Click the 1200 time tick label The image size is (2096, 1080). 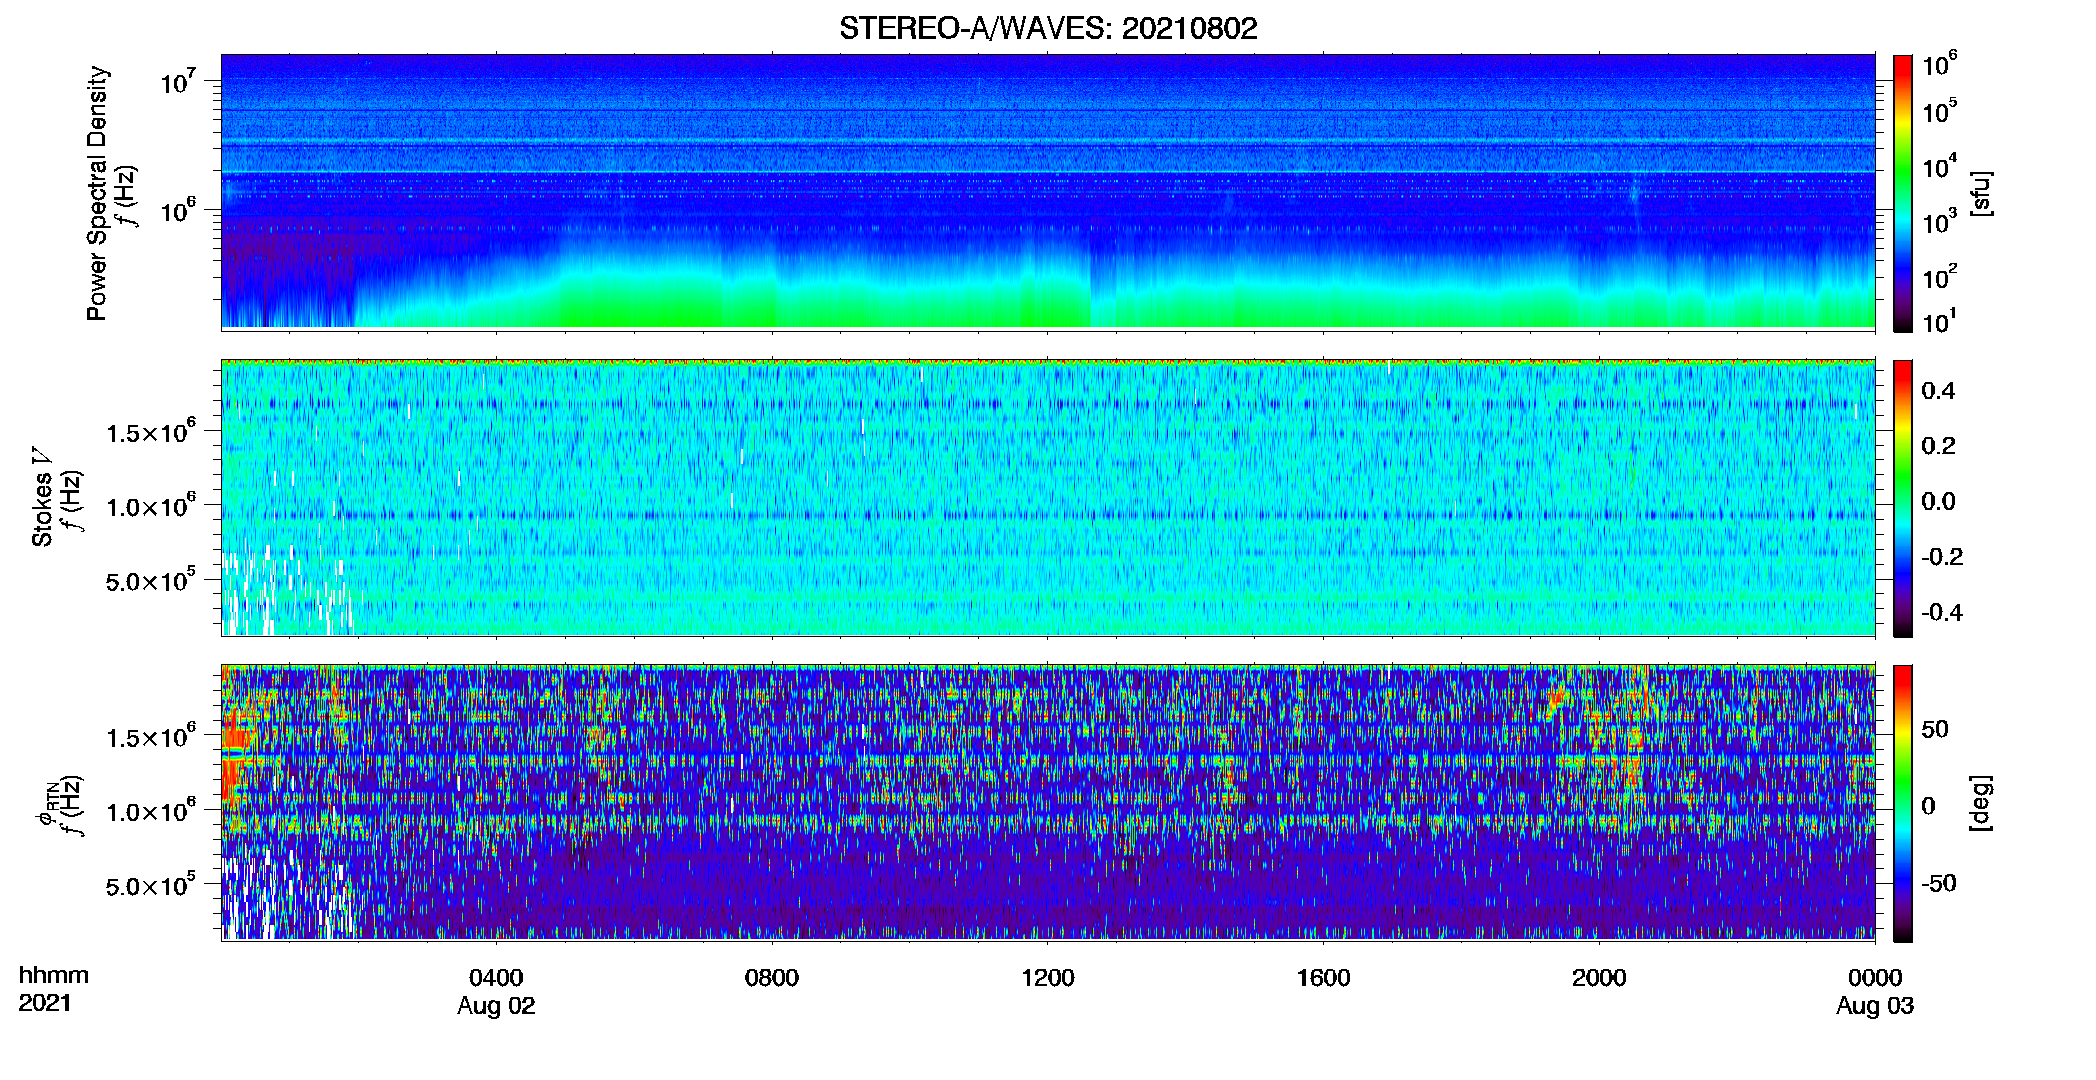point(1047,978)
